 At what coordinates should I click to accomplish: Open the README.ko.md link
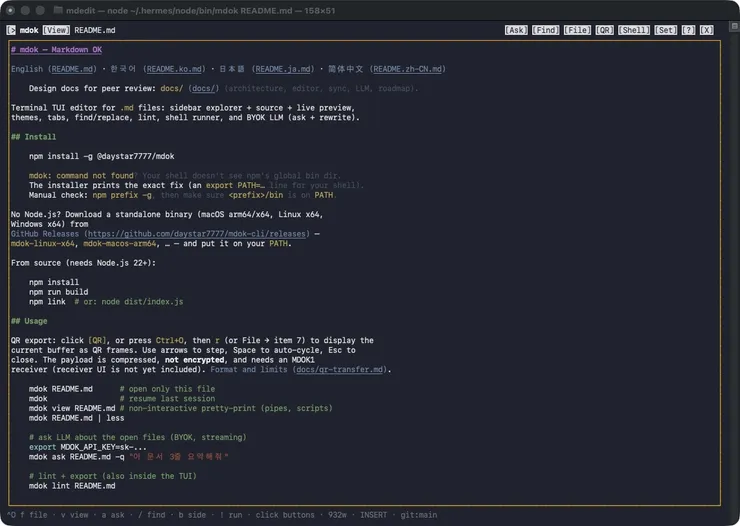[174, 69]
